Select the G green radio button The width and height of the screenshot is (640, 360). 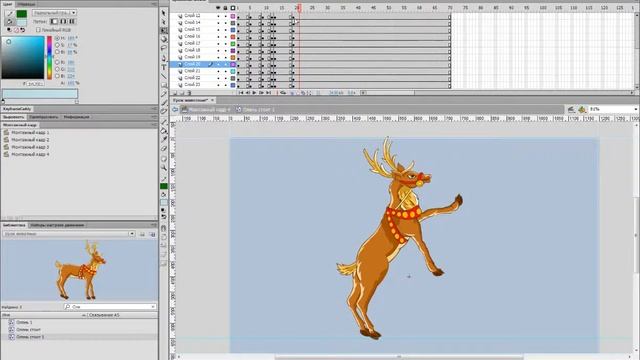tap(57, 69)
